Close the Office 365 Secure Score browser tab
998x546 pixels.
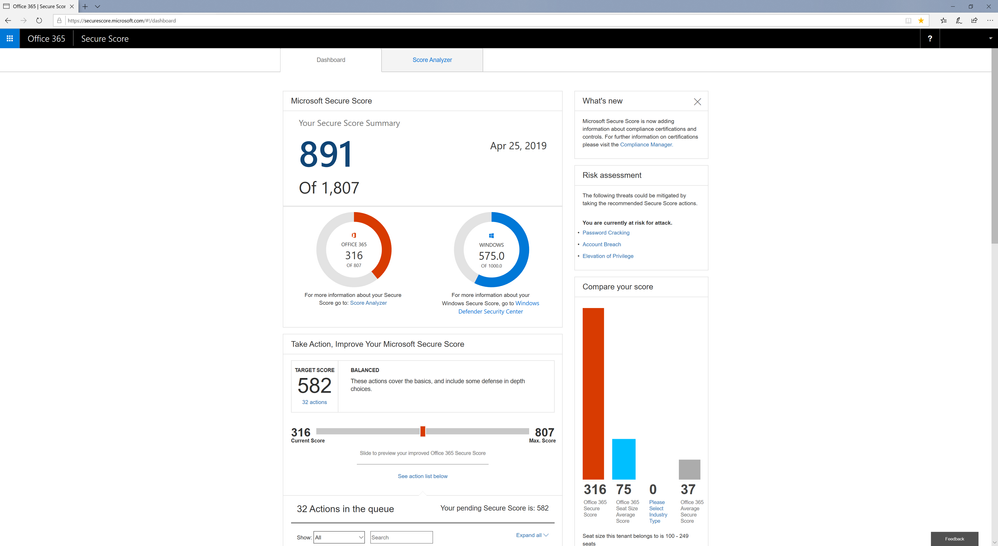coord(72,6)
